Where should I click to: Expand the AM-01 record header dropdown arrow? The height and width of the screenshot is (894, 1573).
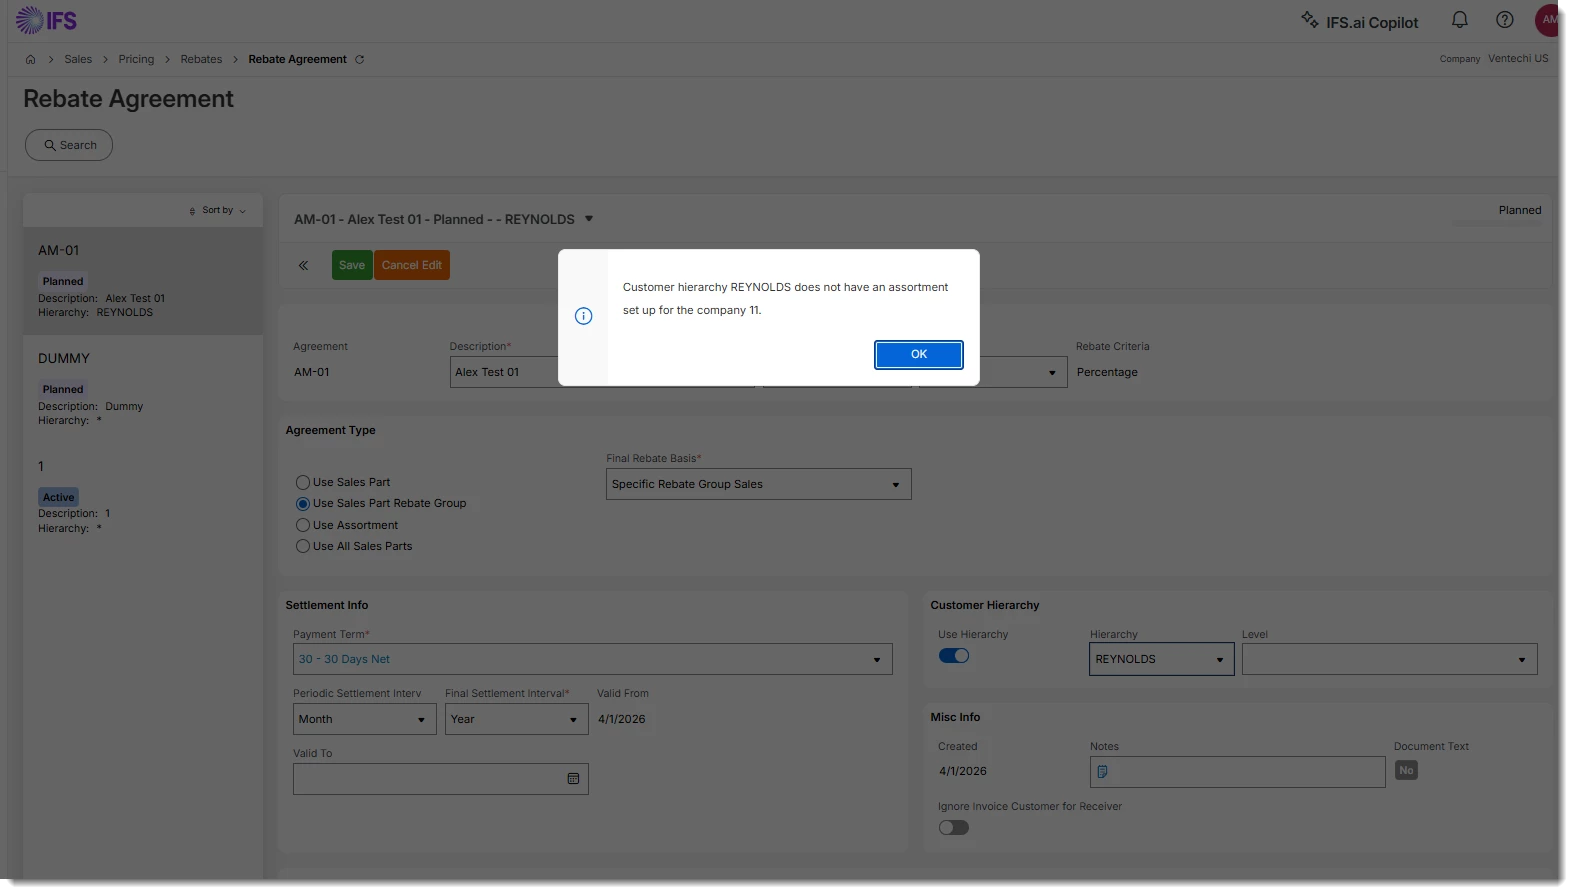589,219
